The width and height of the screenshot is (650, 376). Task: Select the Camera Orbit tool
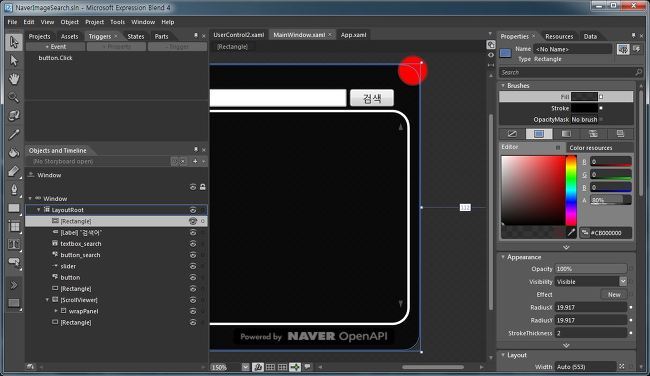click(14, 116)
